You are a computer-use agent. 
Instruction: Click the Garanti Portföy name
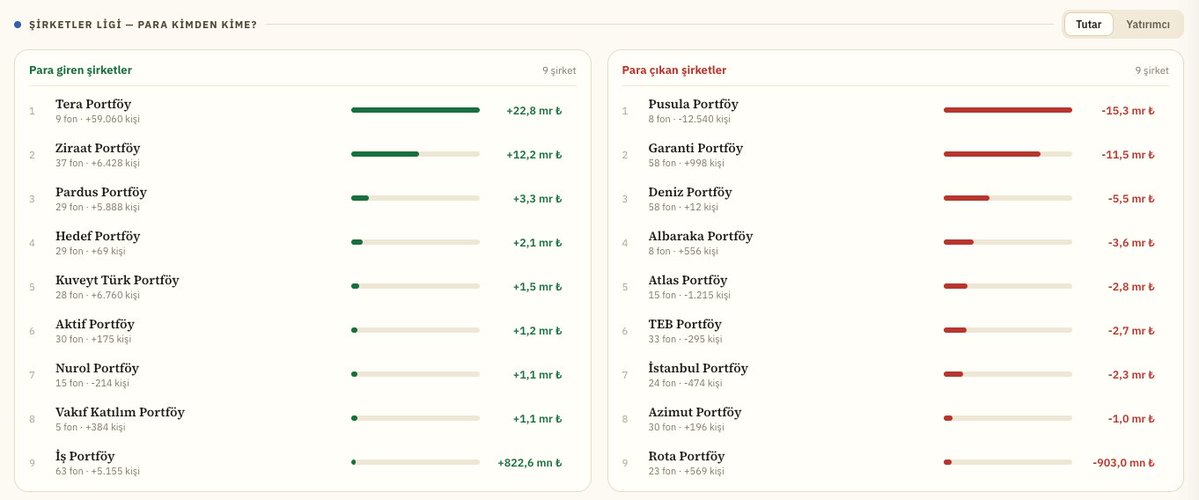(x=695, y=148)
